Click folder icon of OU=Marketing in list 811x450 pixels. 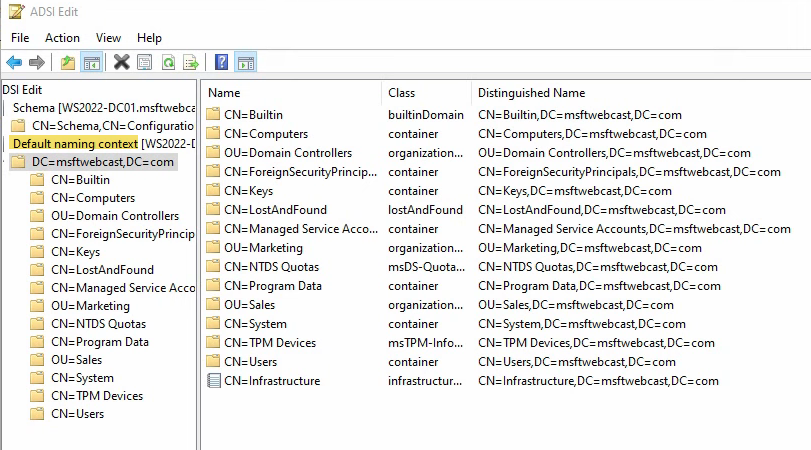click(x=213, y=247)
